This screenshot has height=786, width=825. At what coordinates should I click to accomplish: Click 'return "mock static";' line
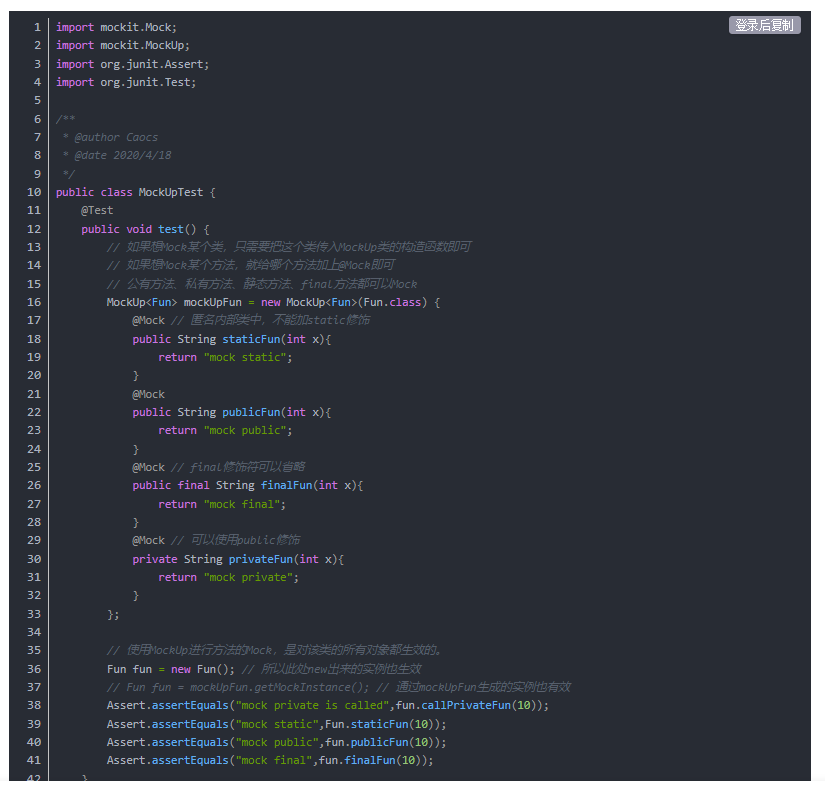point(225,358)
